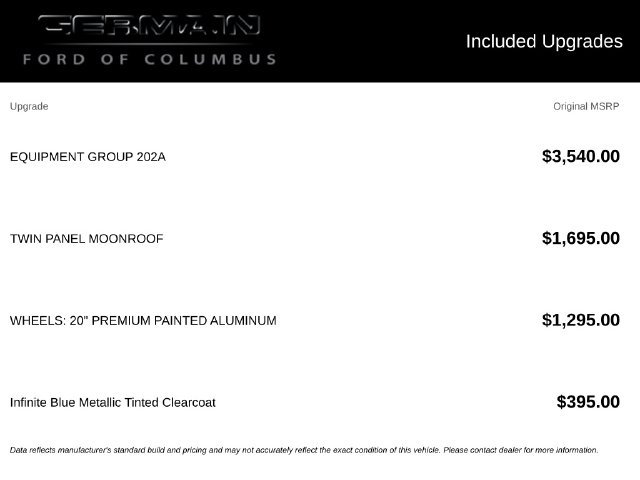Viewport: 640px width, 480px height.
Task: Click the Upgrade column header
Action: 29,107
